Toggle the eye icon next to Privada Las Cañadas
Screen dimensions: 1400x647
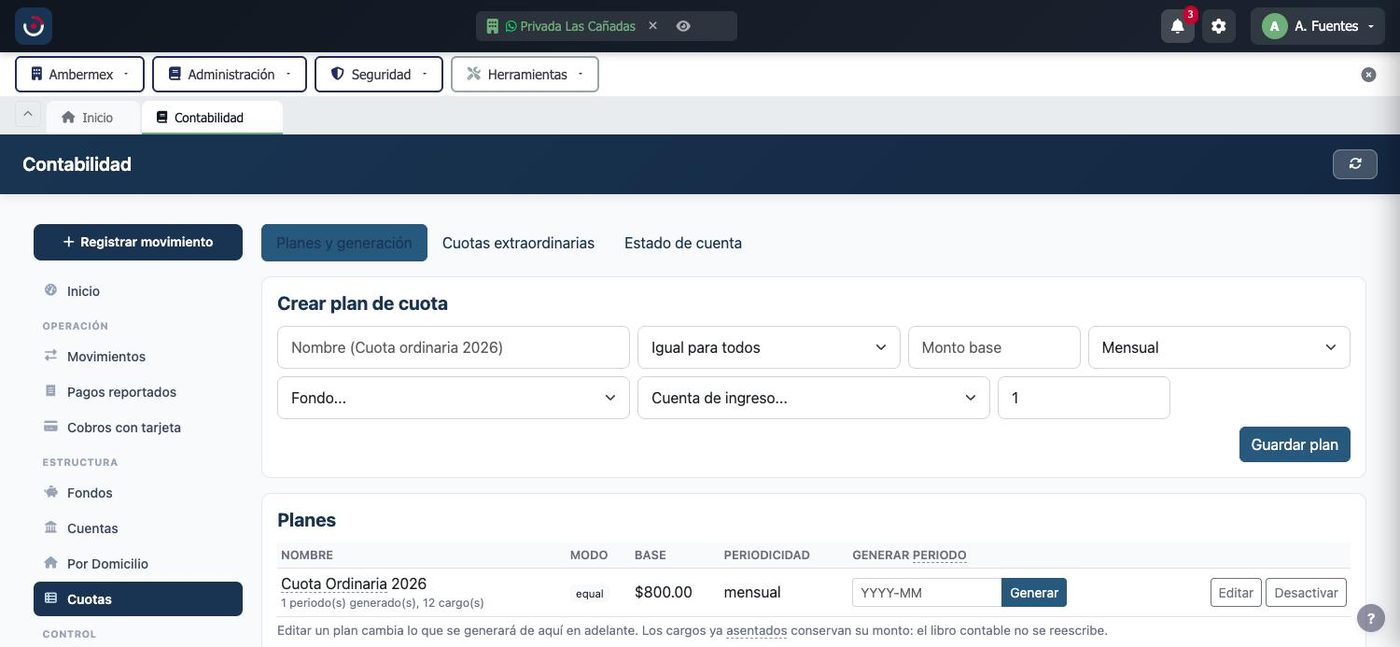683,26
